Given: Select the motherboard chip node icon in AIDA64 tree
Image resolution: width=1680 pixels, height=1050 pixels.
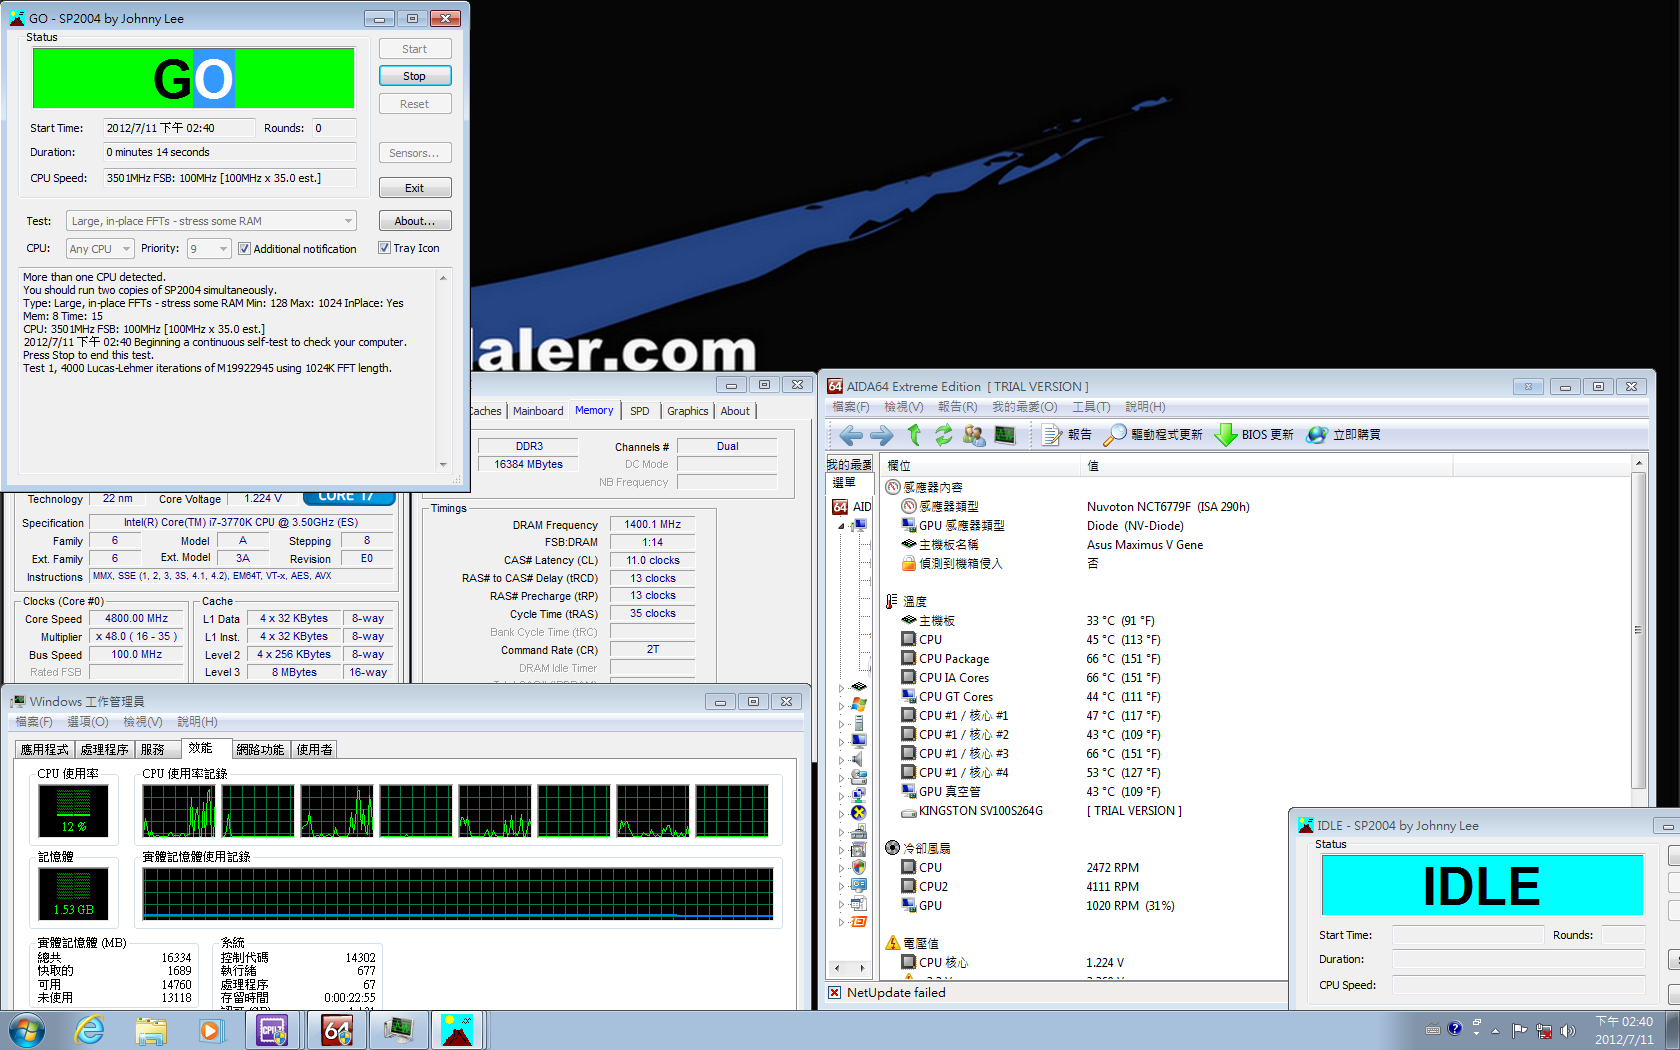Looking at the screenshot, I should click(858, 686).
